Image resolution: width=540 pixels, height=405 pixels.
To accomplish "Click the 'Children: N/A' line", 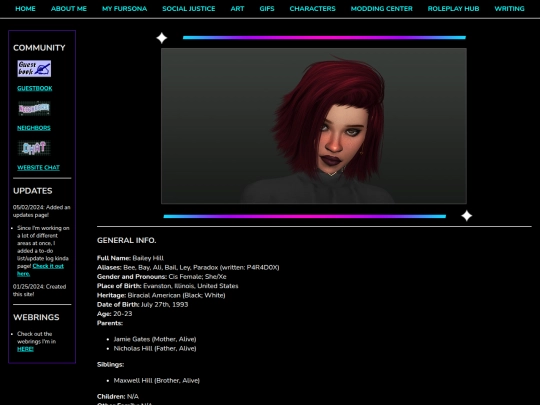I will 118,397.
